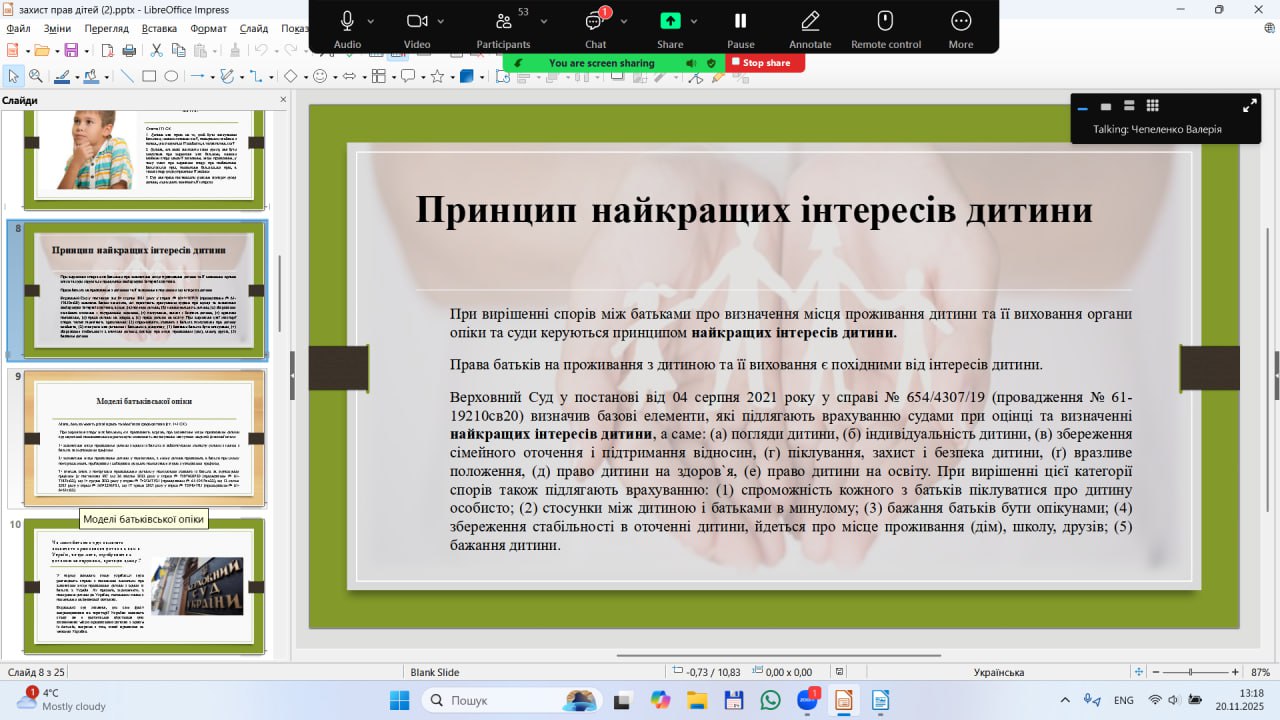Select the Zoom & Pan magnifier tool
This screenshot has width=1280, height=720.
click(35, 76)
